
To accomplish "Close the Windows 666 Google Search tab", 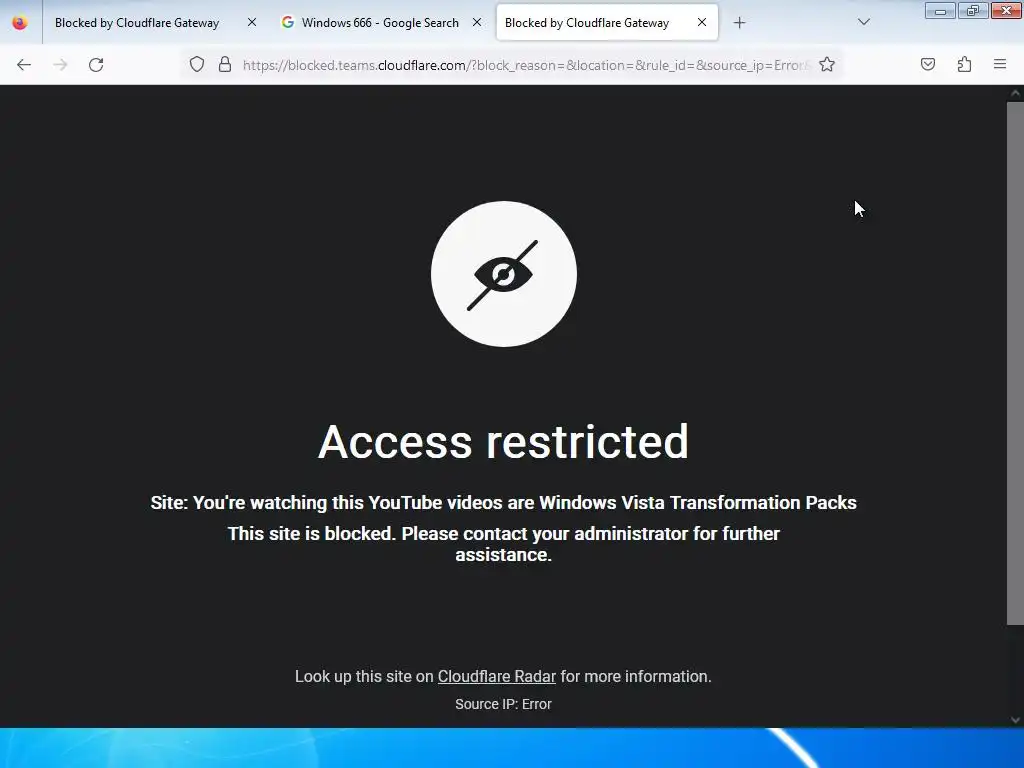I will click(477, 23).
